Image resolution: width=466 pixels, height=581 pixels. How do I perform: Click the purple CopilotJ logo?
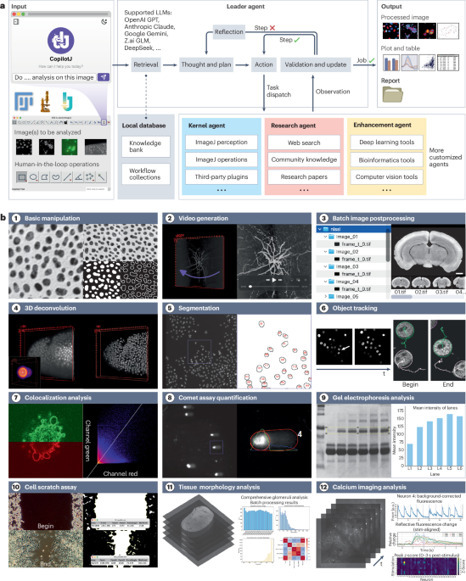(61, 40)
